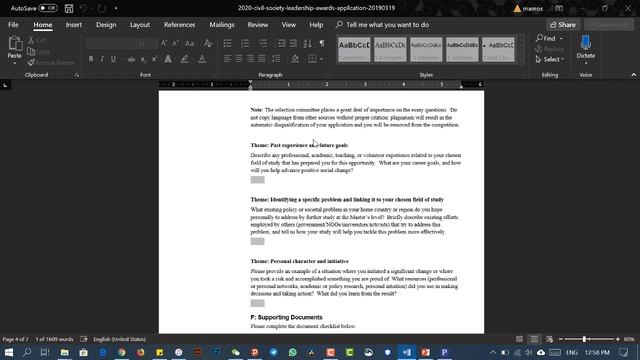Click the Numbering list icon
Viewport: 640px width, 360px height.
point(245,43)
